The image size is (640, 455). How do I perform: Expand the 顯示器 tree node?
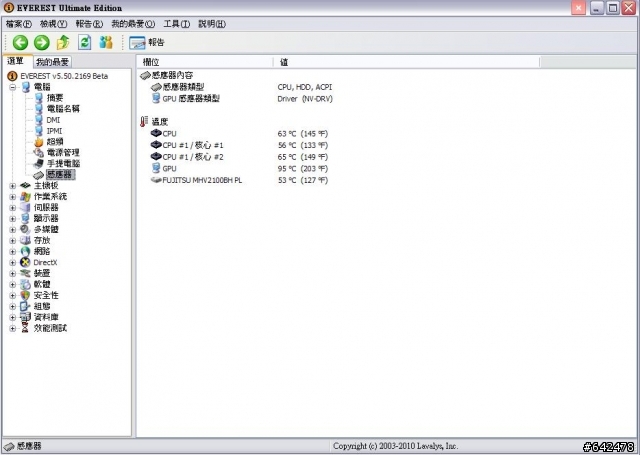point(13,219)
